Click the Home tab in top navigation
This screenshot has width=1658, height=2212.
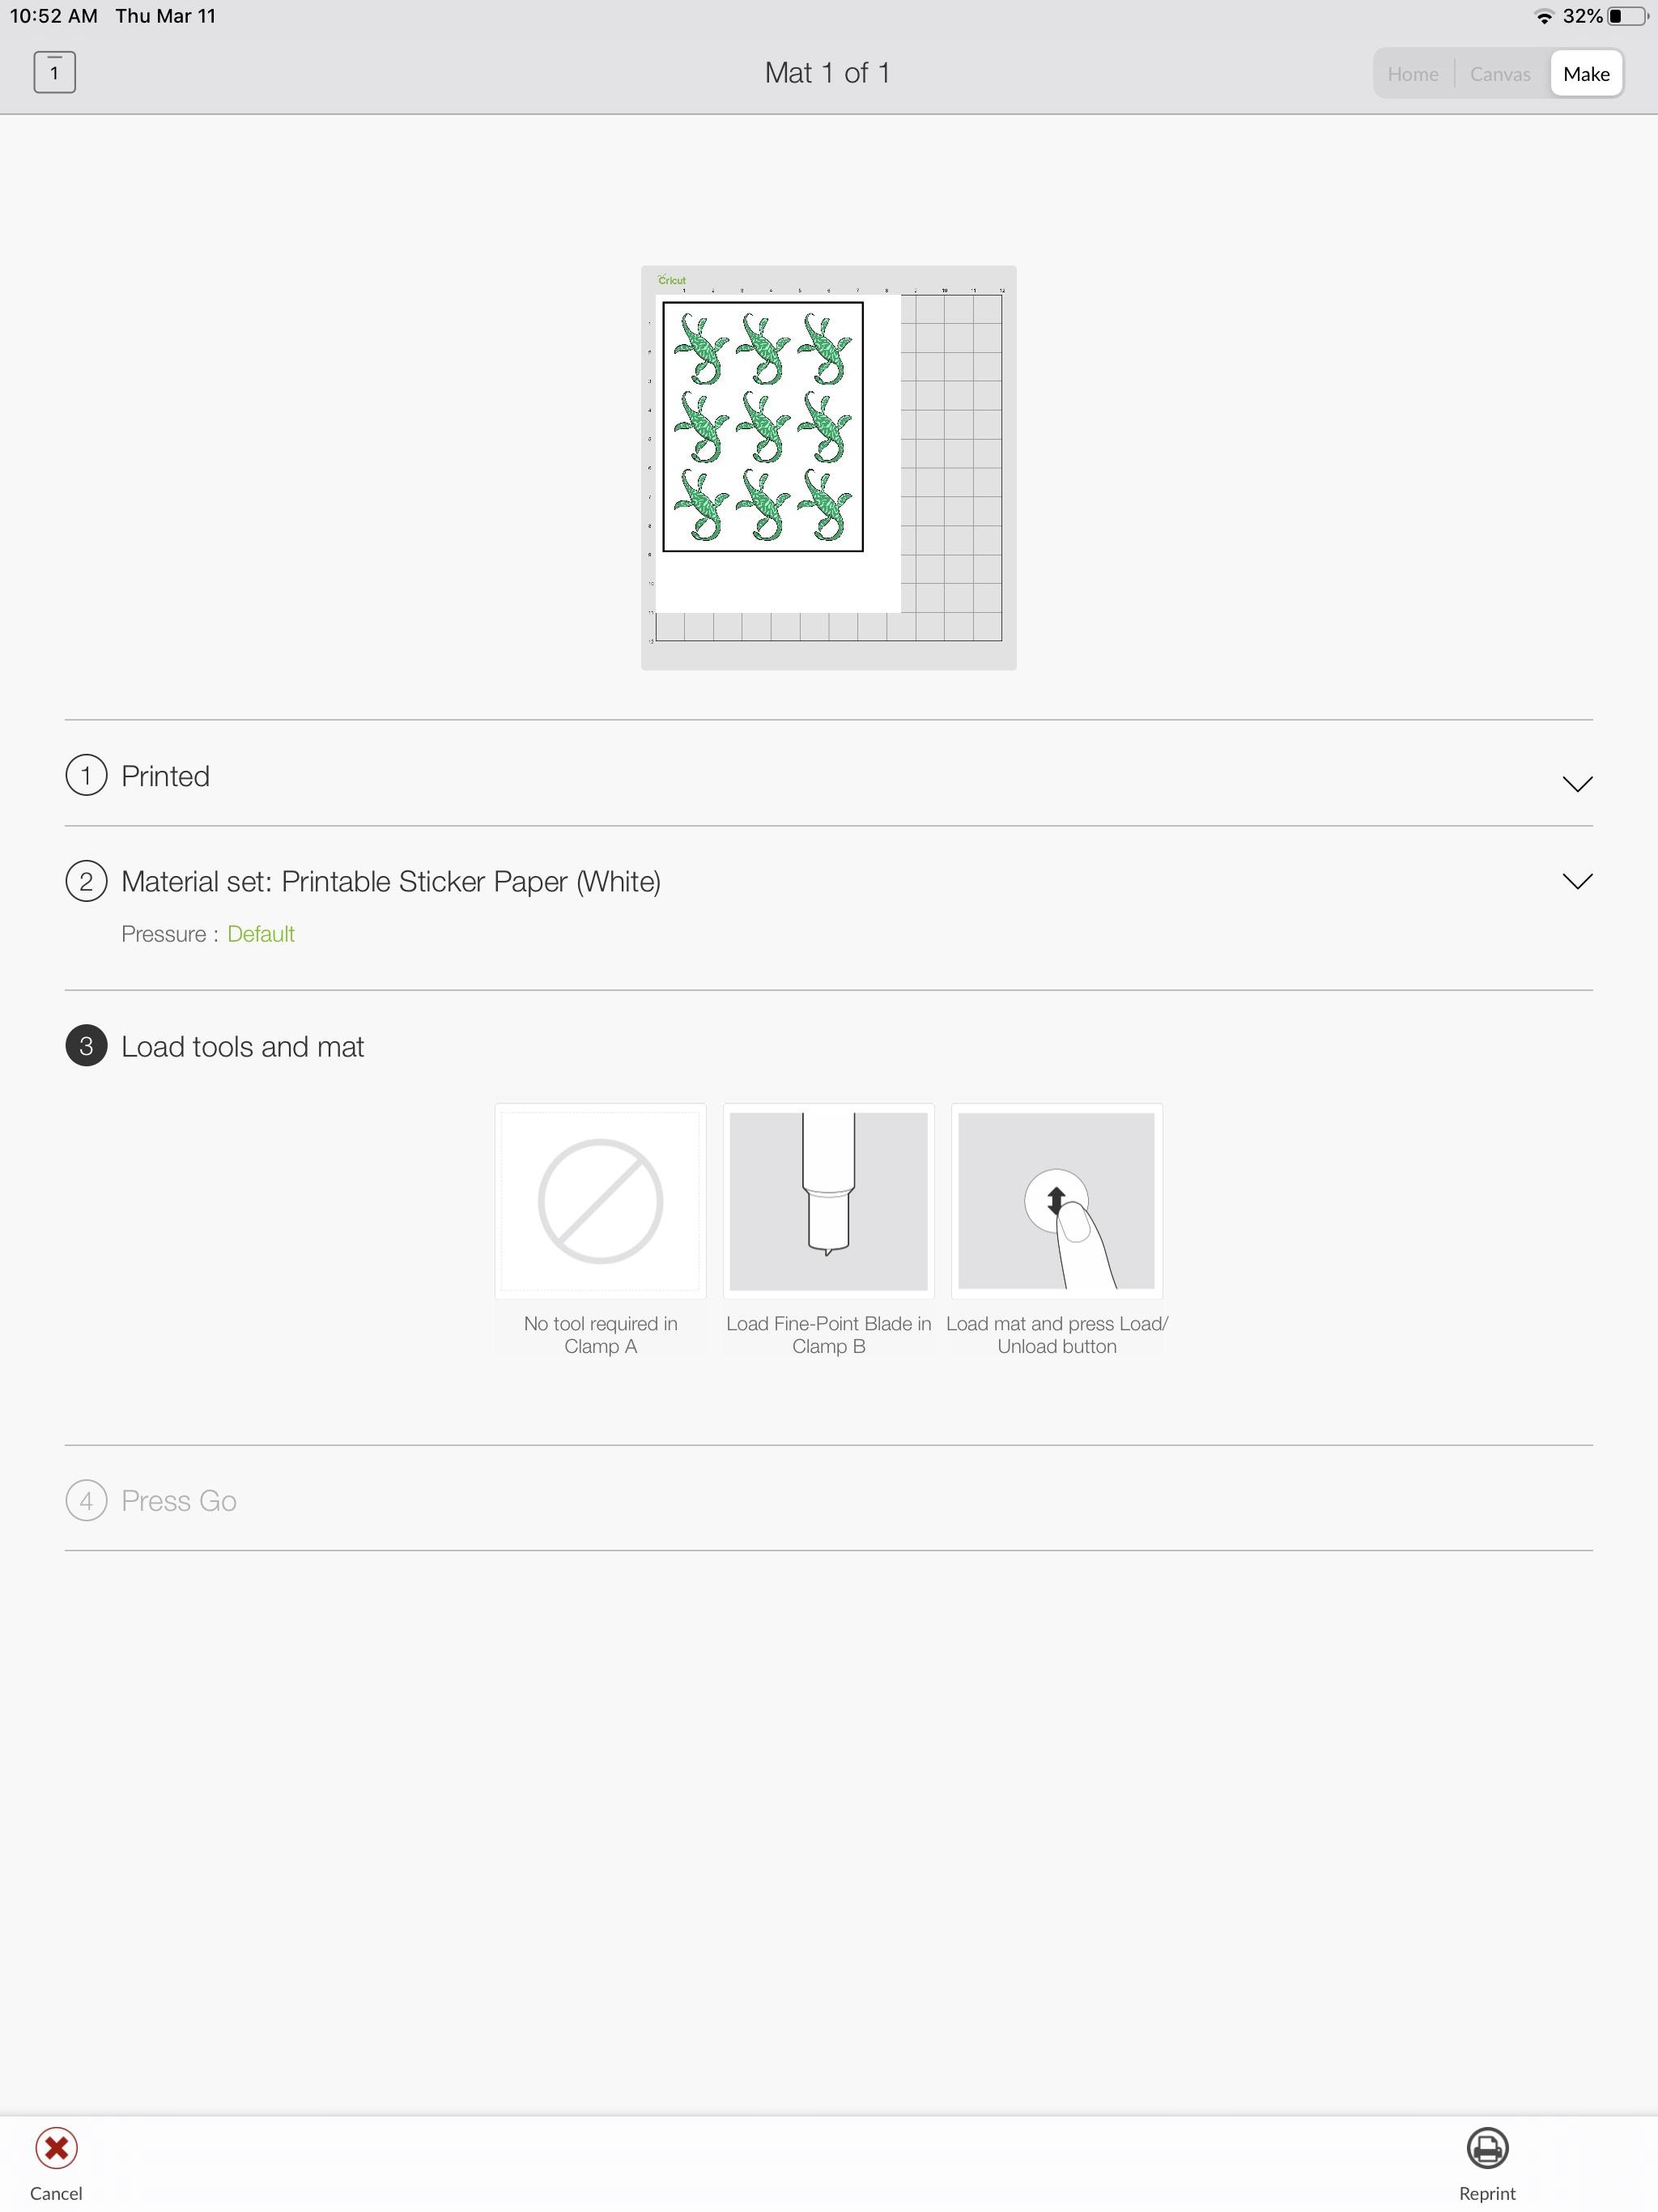pos(1414,73)
